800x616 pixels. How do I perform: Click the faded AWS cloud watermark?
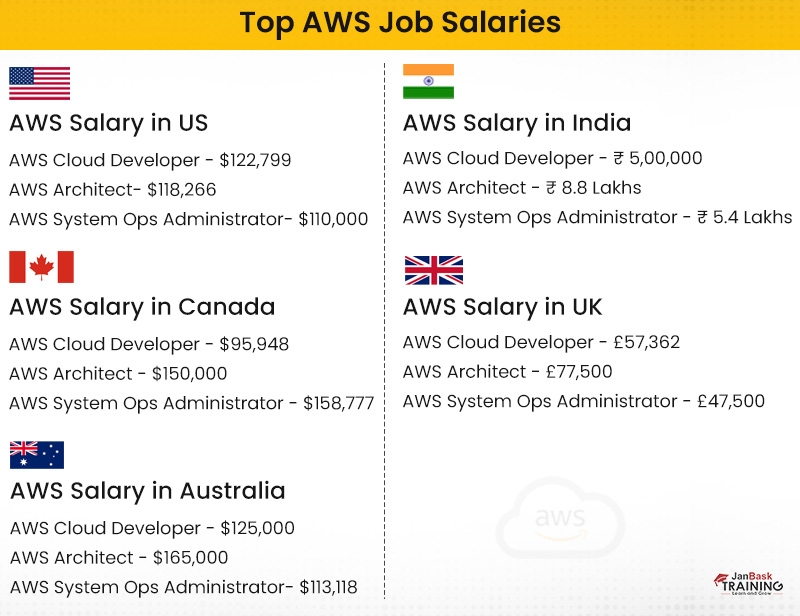[x=560, y=518]
